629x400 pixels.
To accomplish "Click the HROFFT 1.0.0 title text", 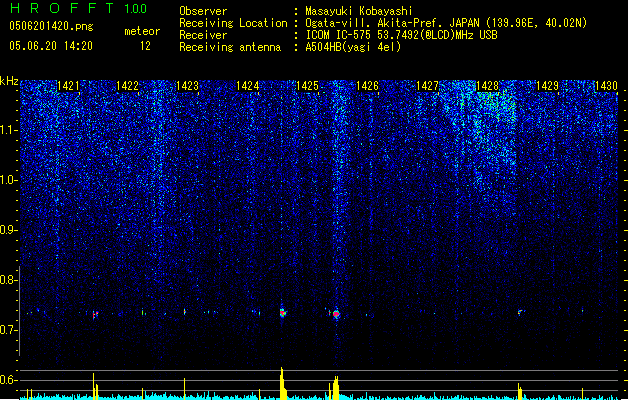I will point(79,8).
